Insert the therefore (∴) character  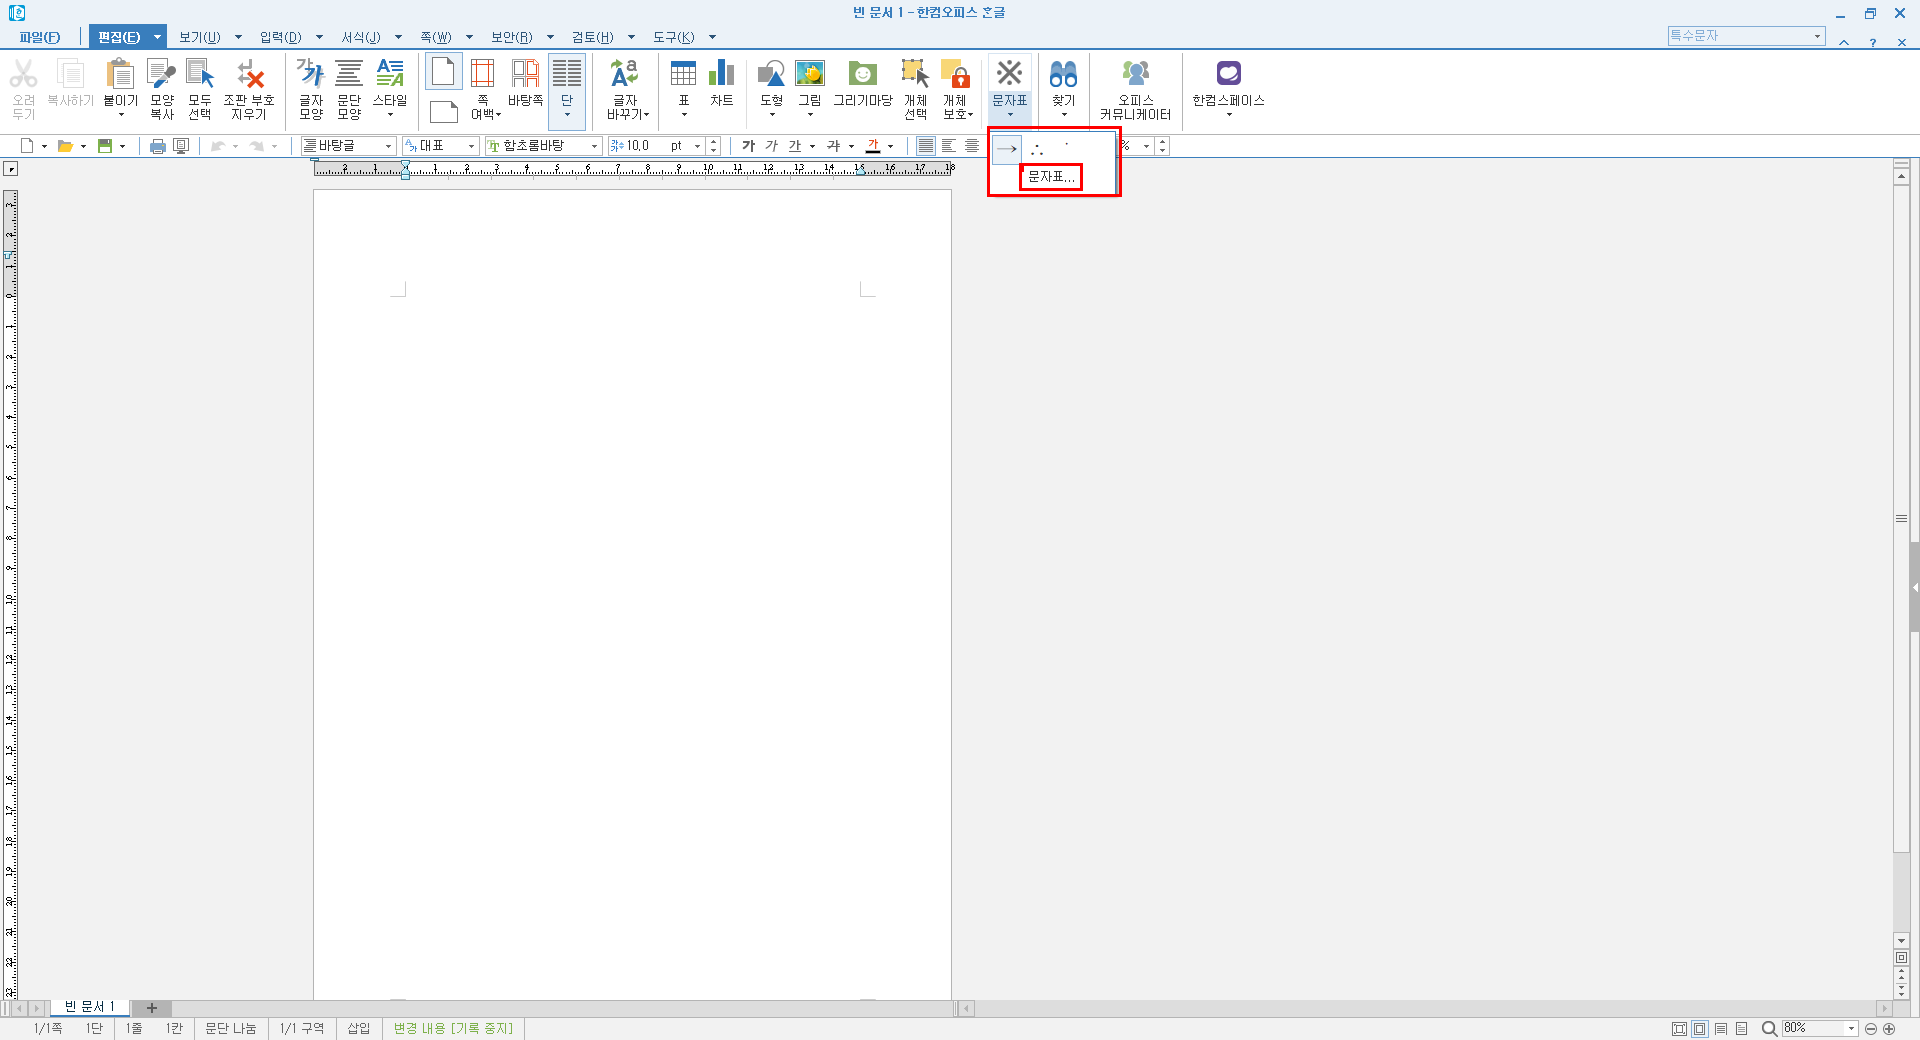click(1037, 148)
